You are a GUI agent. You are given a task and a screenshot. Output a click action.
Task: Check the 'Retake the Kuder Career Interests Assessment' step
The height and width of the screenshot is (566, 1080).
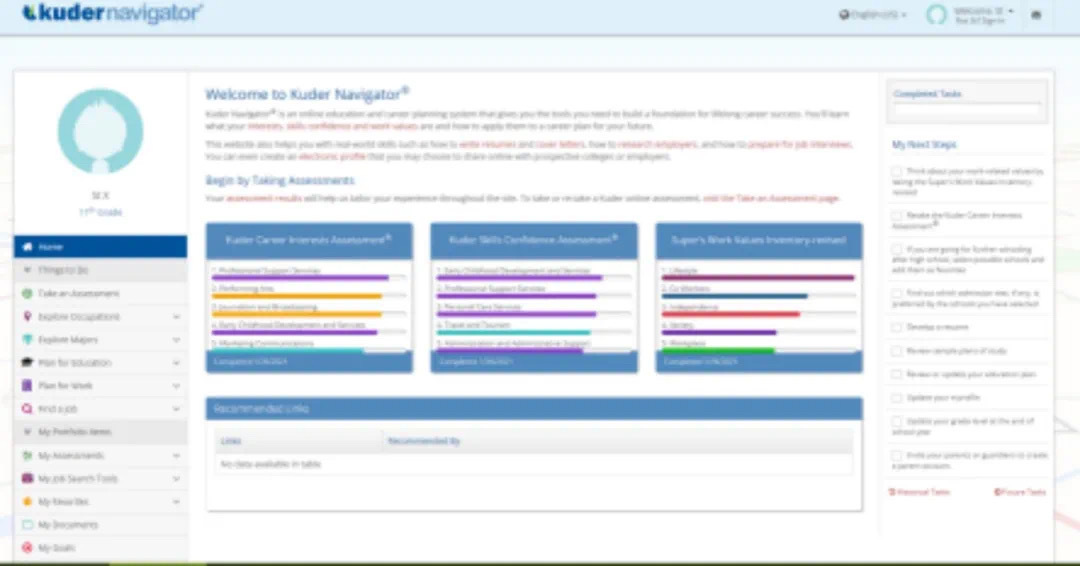coord(897,216)
